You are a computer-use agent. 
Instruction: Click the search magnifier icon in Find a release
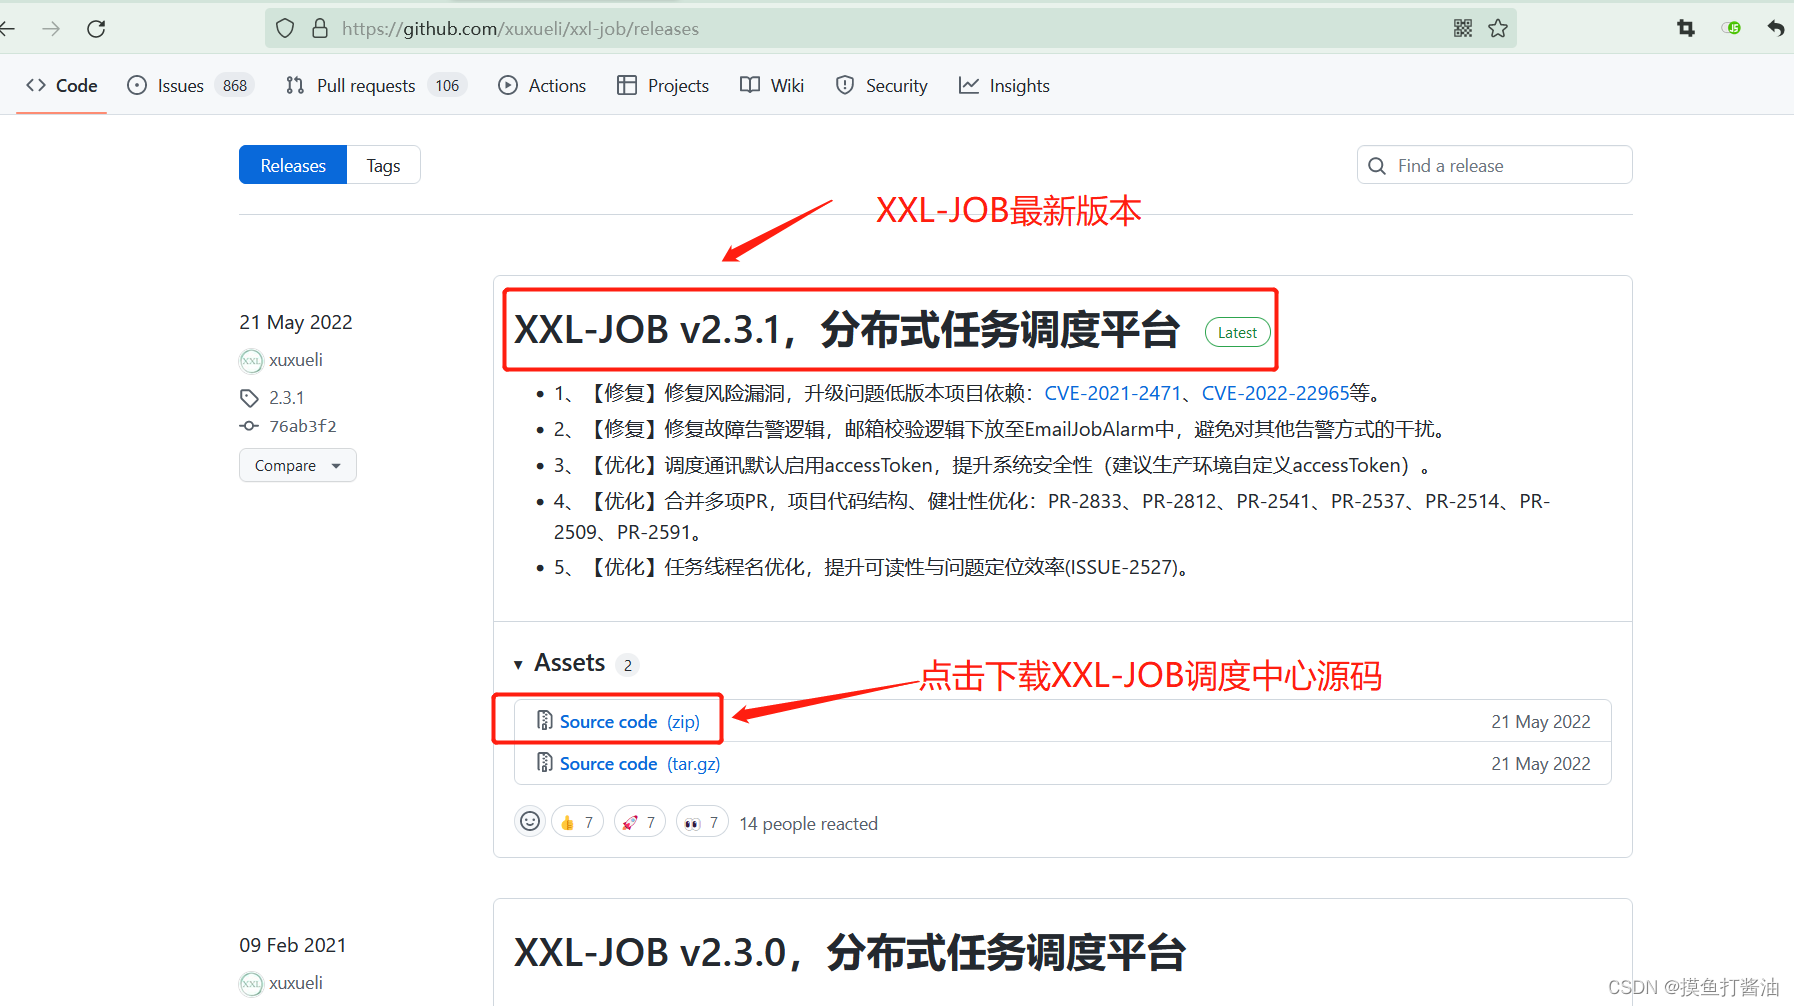(1377, 166)
